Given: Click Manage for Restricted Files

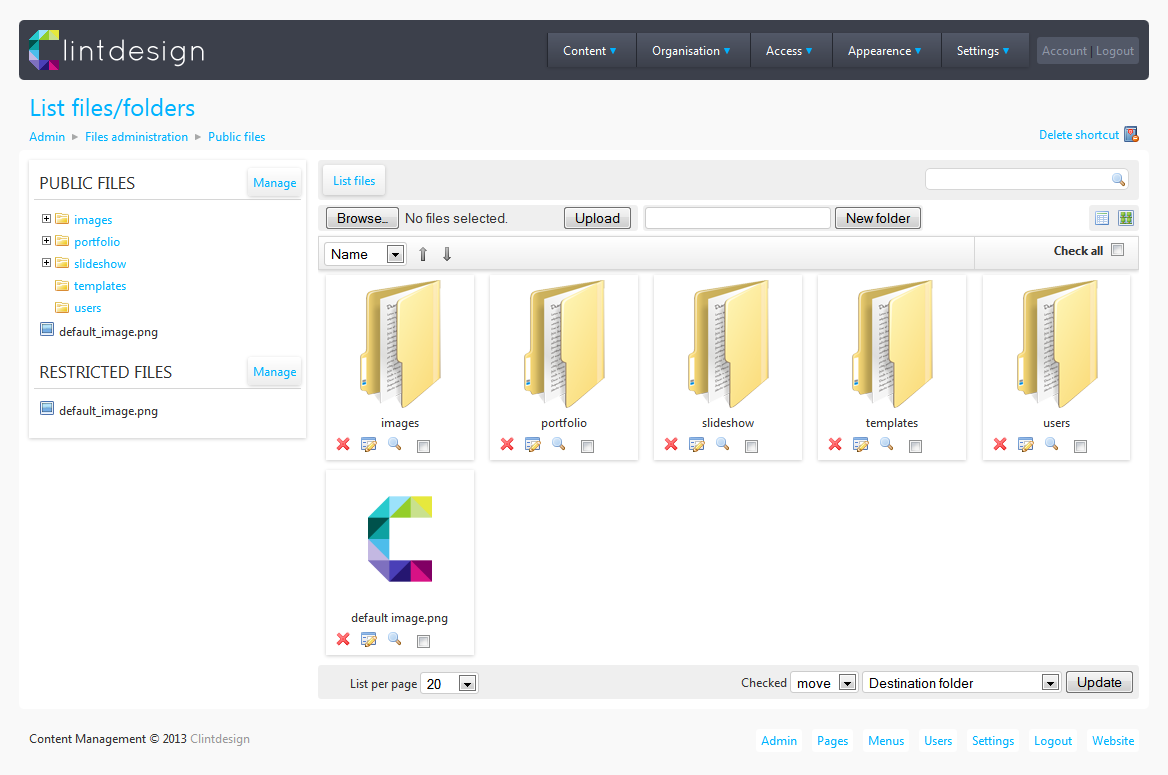Looking at the screenshot, I should 274,372.
